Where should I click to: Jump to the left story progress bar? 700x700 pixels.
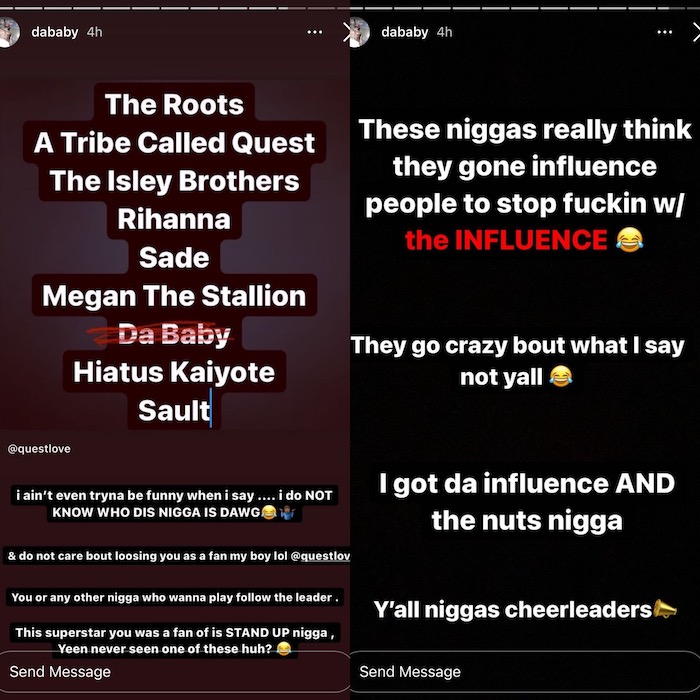tap(175, 8)
